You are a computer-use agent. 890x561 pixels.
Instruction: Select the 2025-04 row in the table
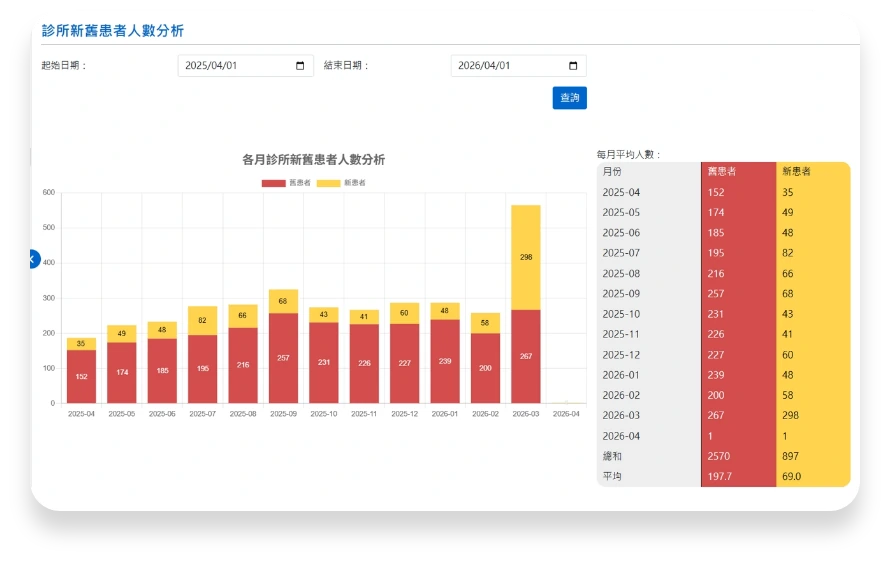tap(724, 192)
